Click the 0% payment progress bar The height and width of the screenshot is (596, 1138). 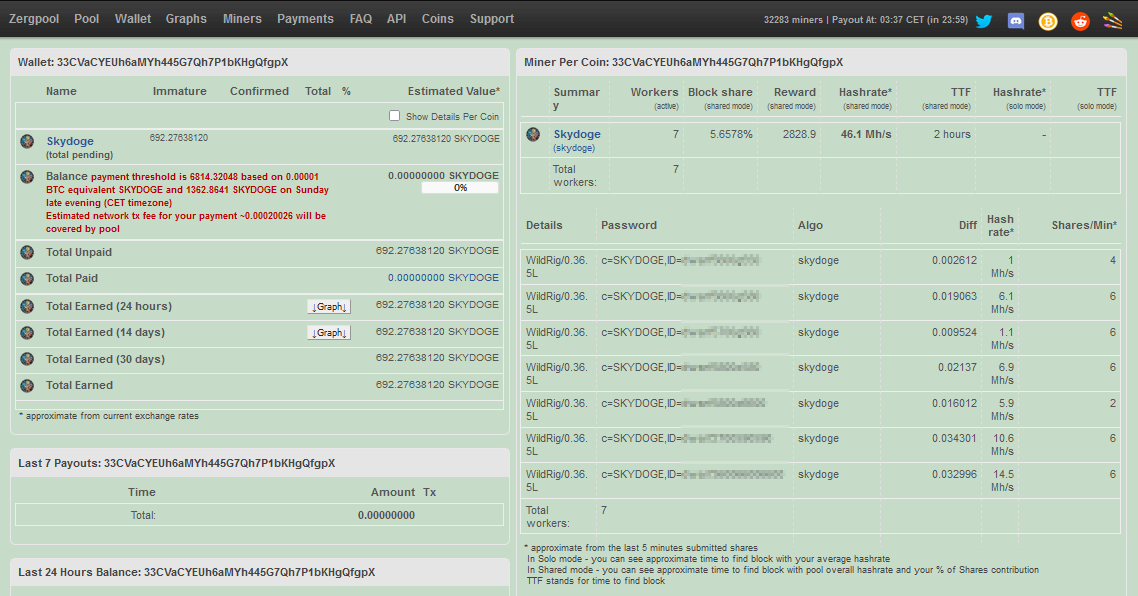point(460,188)
